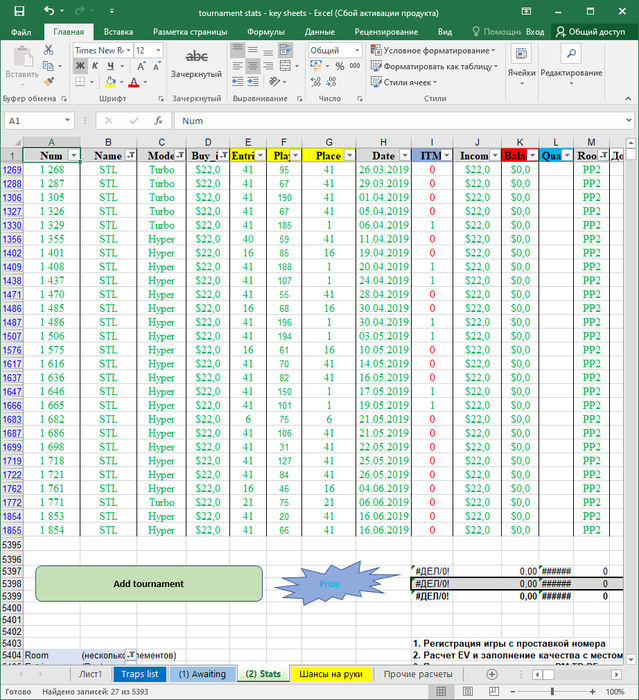Switch to the Traps list sheet tab
639x700 pixels.
139,674
